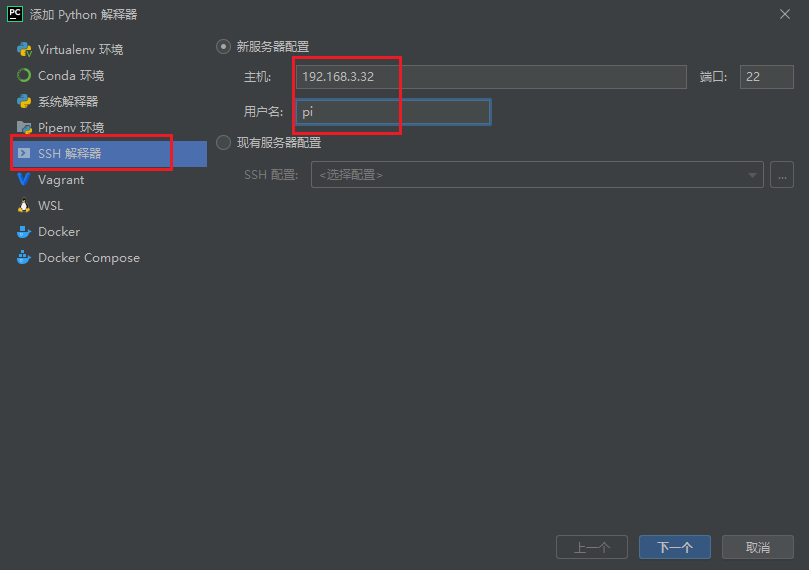Screen dimensions: 809x570
Task: Choose Conda 环境 in the sidebar
Action: pos(71,76)
